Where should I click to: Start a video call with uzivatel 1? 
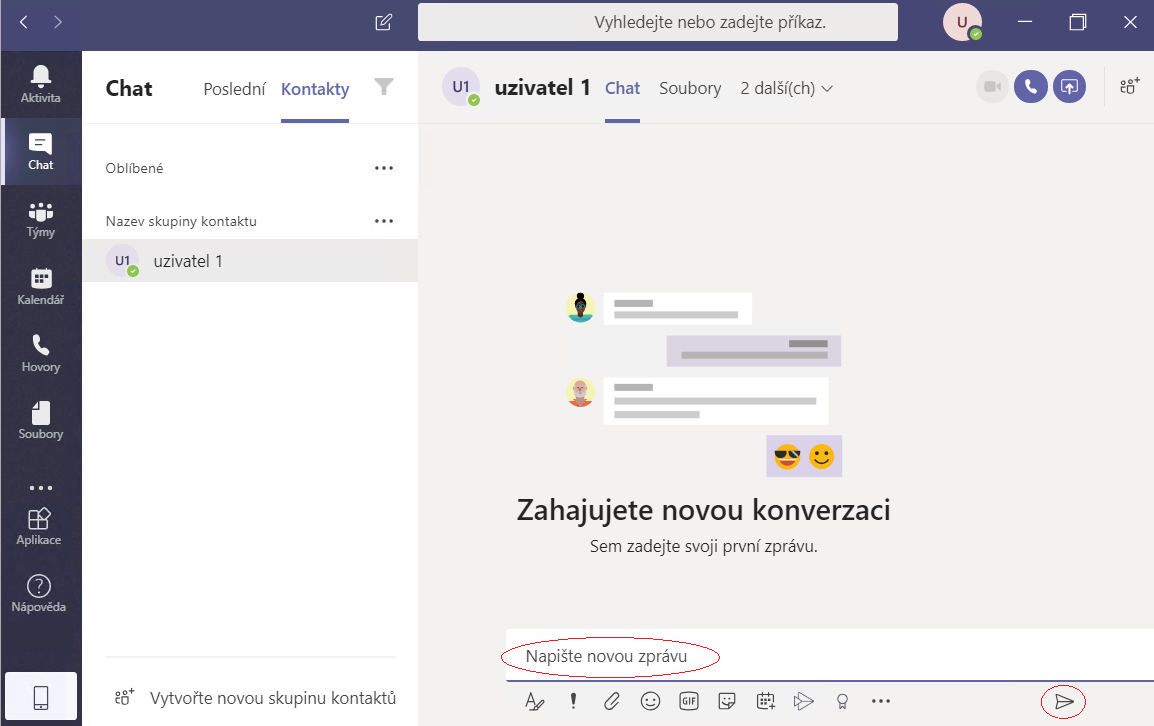point(992,87)
